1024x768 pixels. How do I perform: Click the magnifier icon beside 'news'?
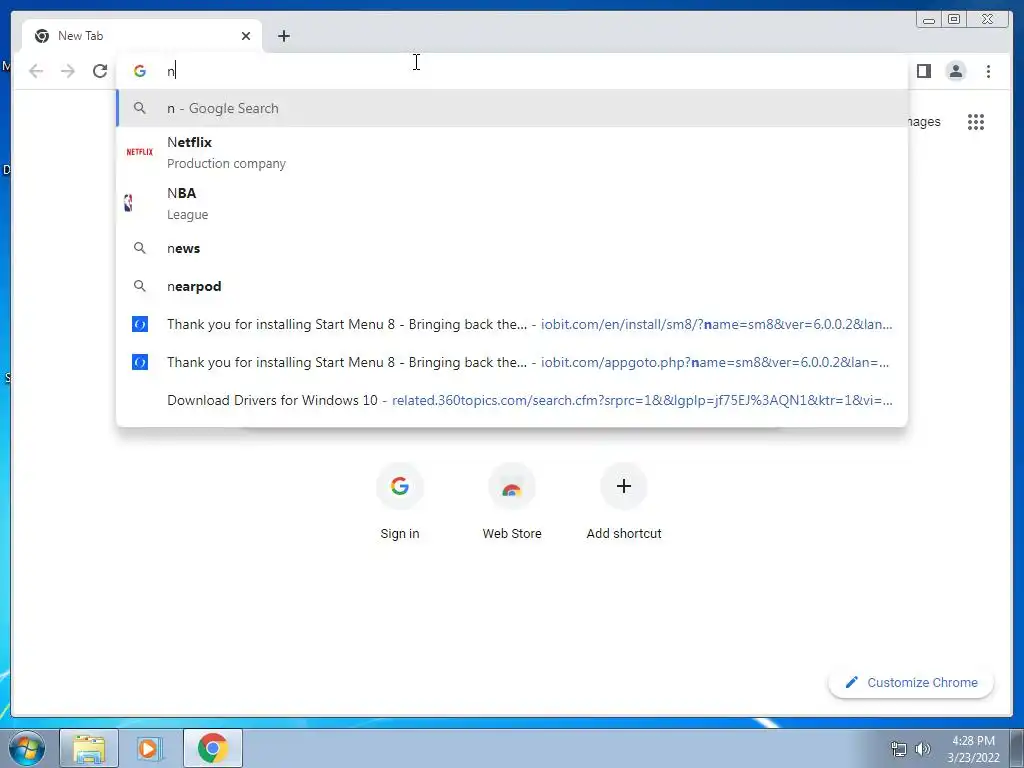[x=140, y=248]
